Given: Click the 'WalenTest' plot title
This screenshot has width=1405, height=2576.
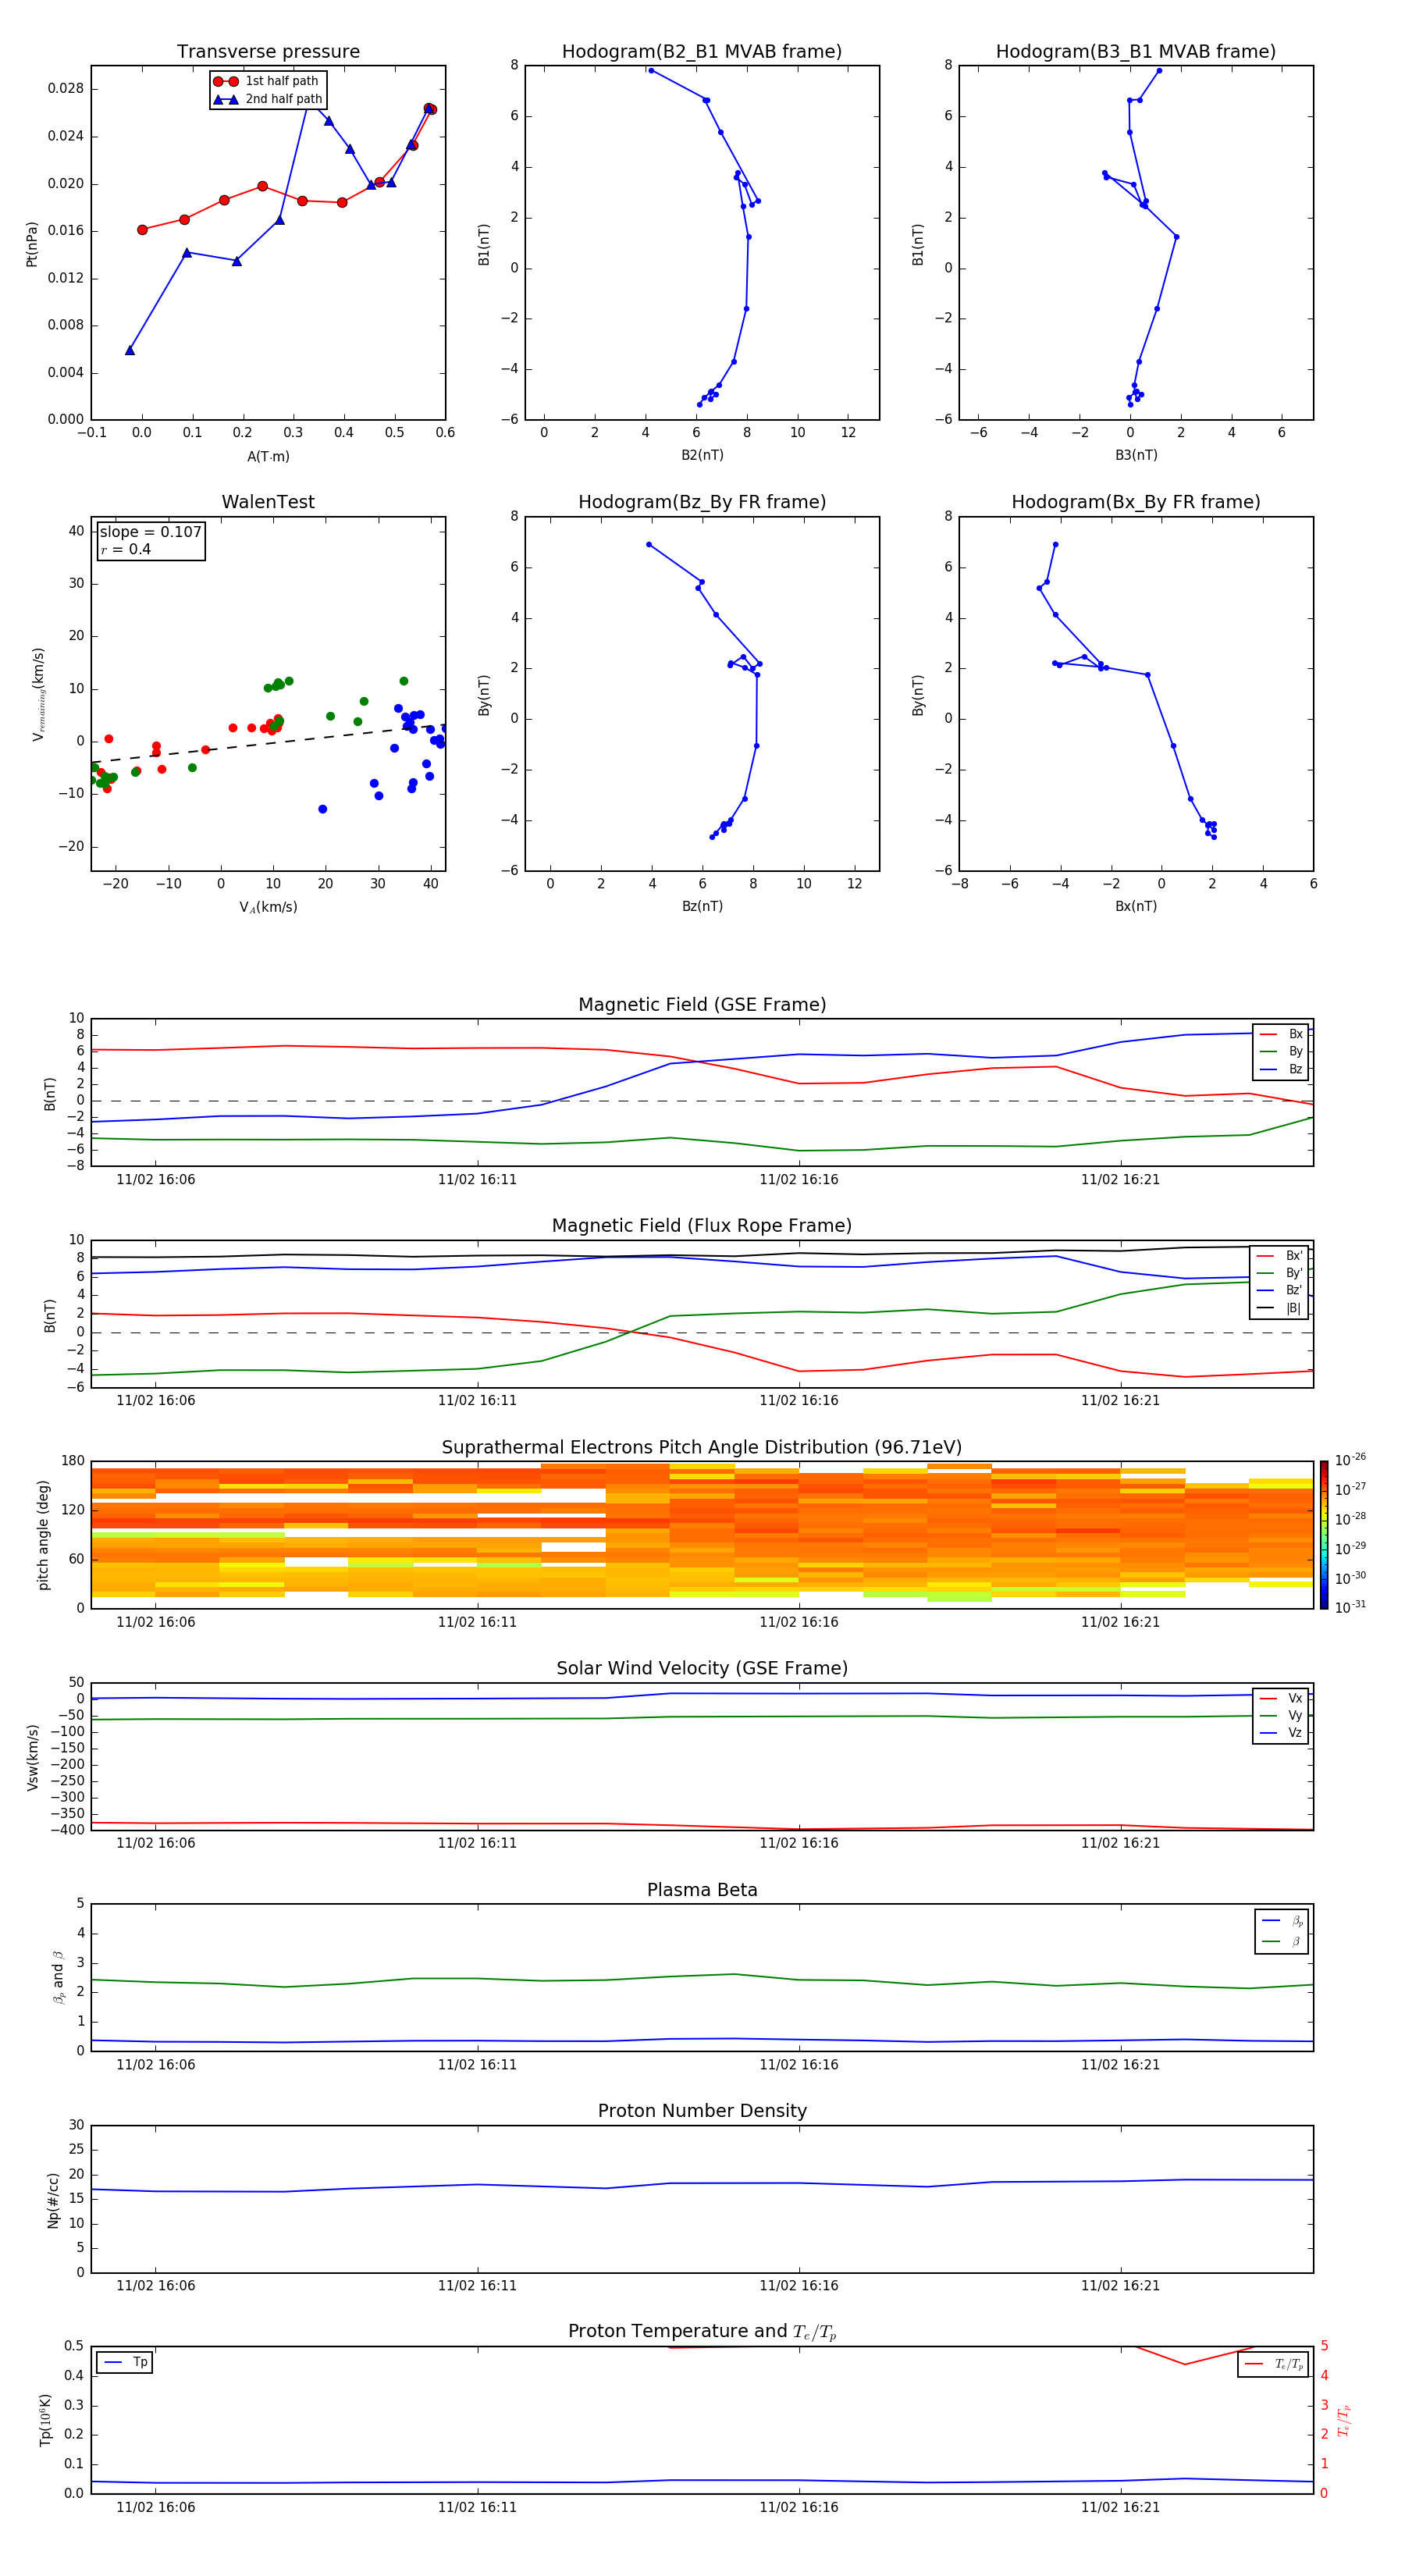Looking at the screenshot, I should pos(268,502).
